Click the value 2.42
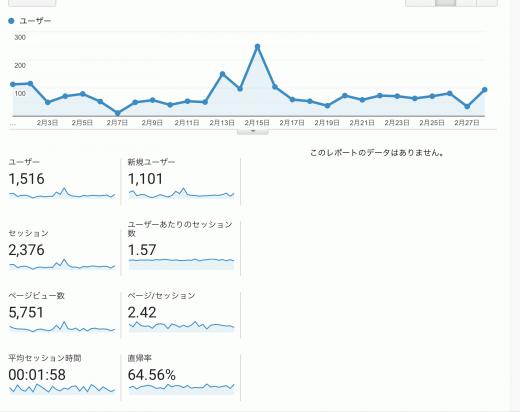Screen dimensions: 520x412 click(x=142, y=313)
